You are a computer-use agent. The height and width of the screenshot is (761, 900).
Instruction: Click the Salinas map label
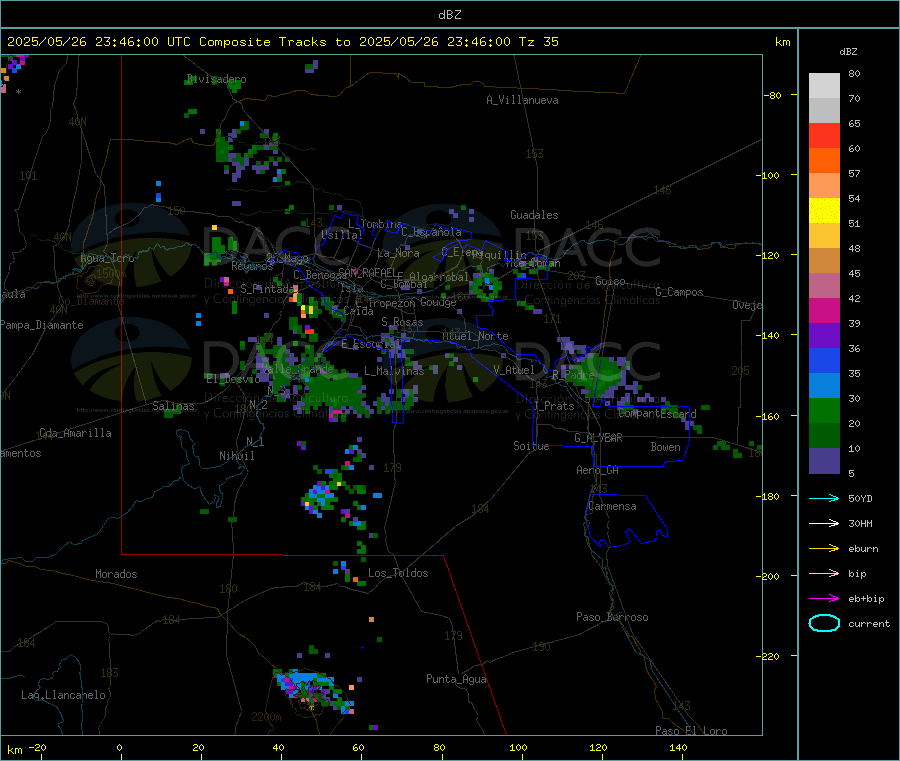pyautogui.click(x=173, y=406)
